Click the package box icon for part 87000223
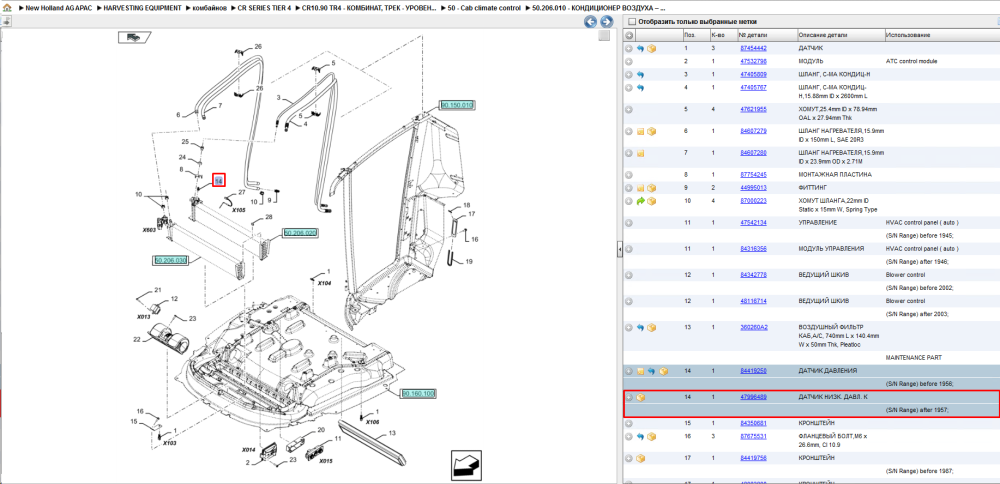 (x=651, y=201)
